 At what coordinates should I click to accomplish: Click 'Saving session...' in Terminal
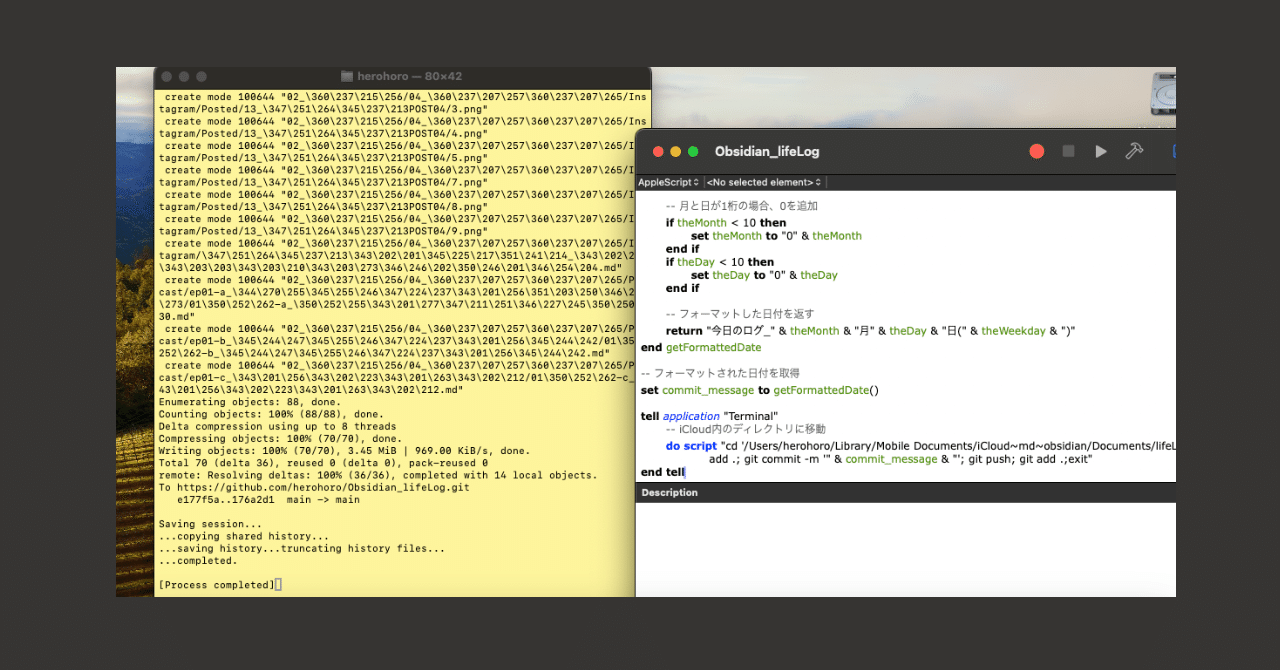coord(210,524)
